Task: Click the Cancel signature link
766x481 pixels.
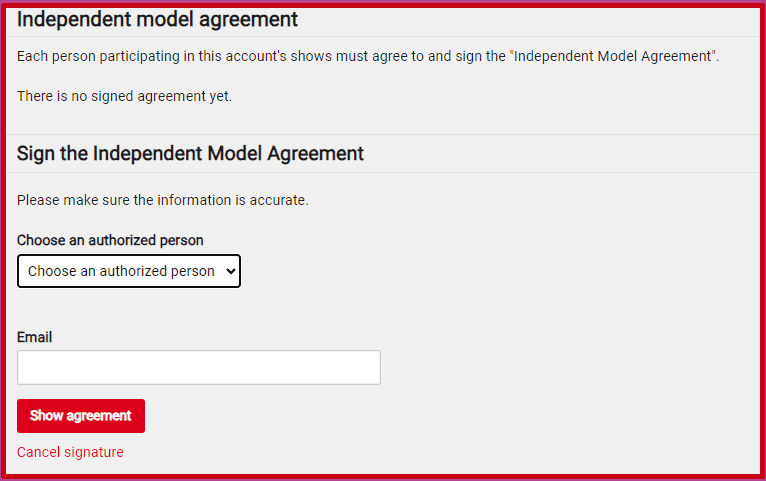Action: (70, 452)
